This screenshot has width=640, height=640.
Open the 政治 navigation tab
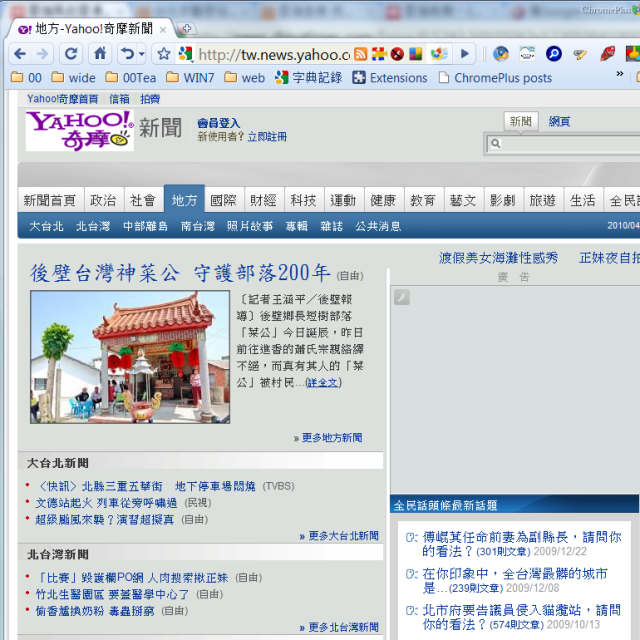click(x=103, y=200)
